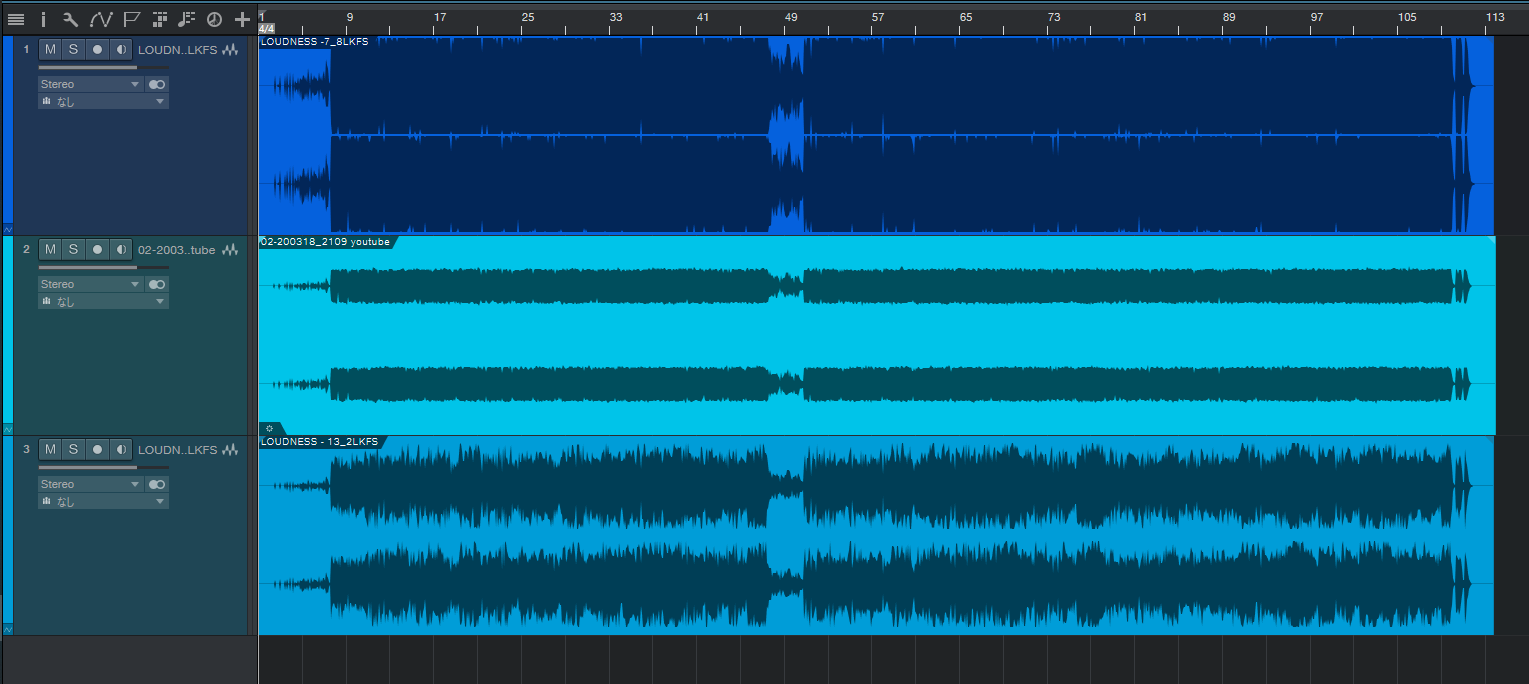The width and height of the screenshot is (1529, 684).
Task: Select track 1 name LOUDN..LKFS
Action: click(x=177, y=50)
